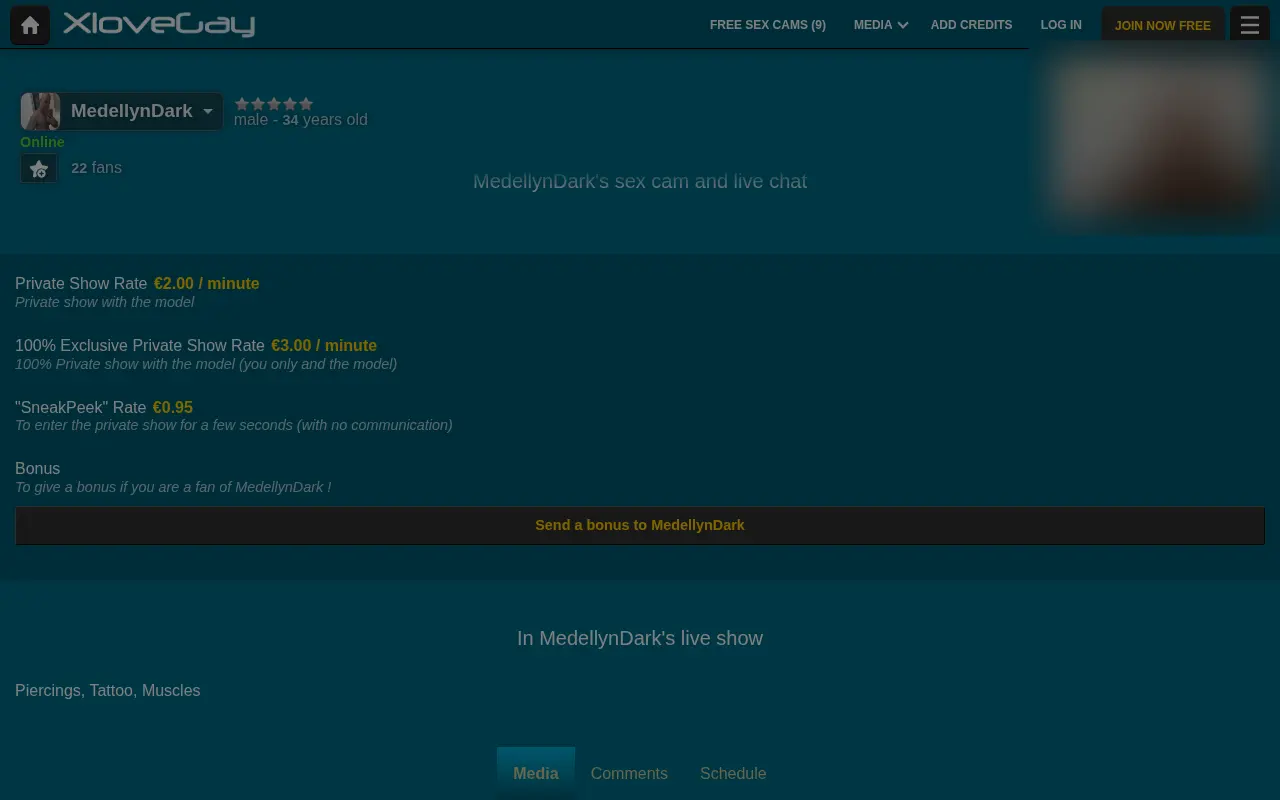Screen dimensions: 1280x800
Task: Open Free Sex Cams (9) link
Action: [x=768, y=25]
